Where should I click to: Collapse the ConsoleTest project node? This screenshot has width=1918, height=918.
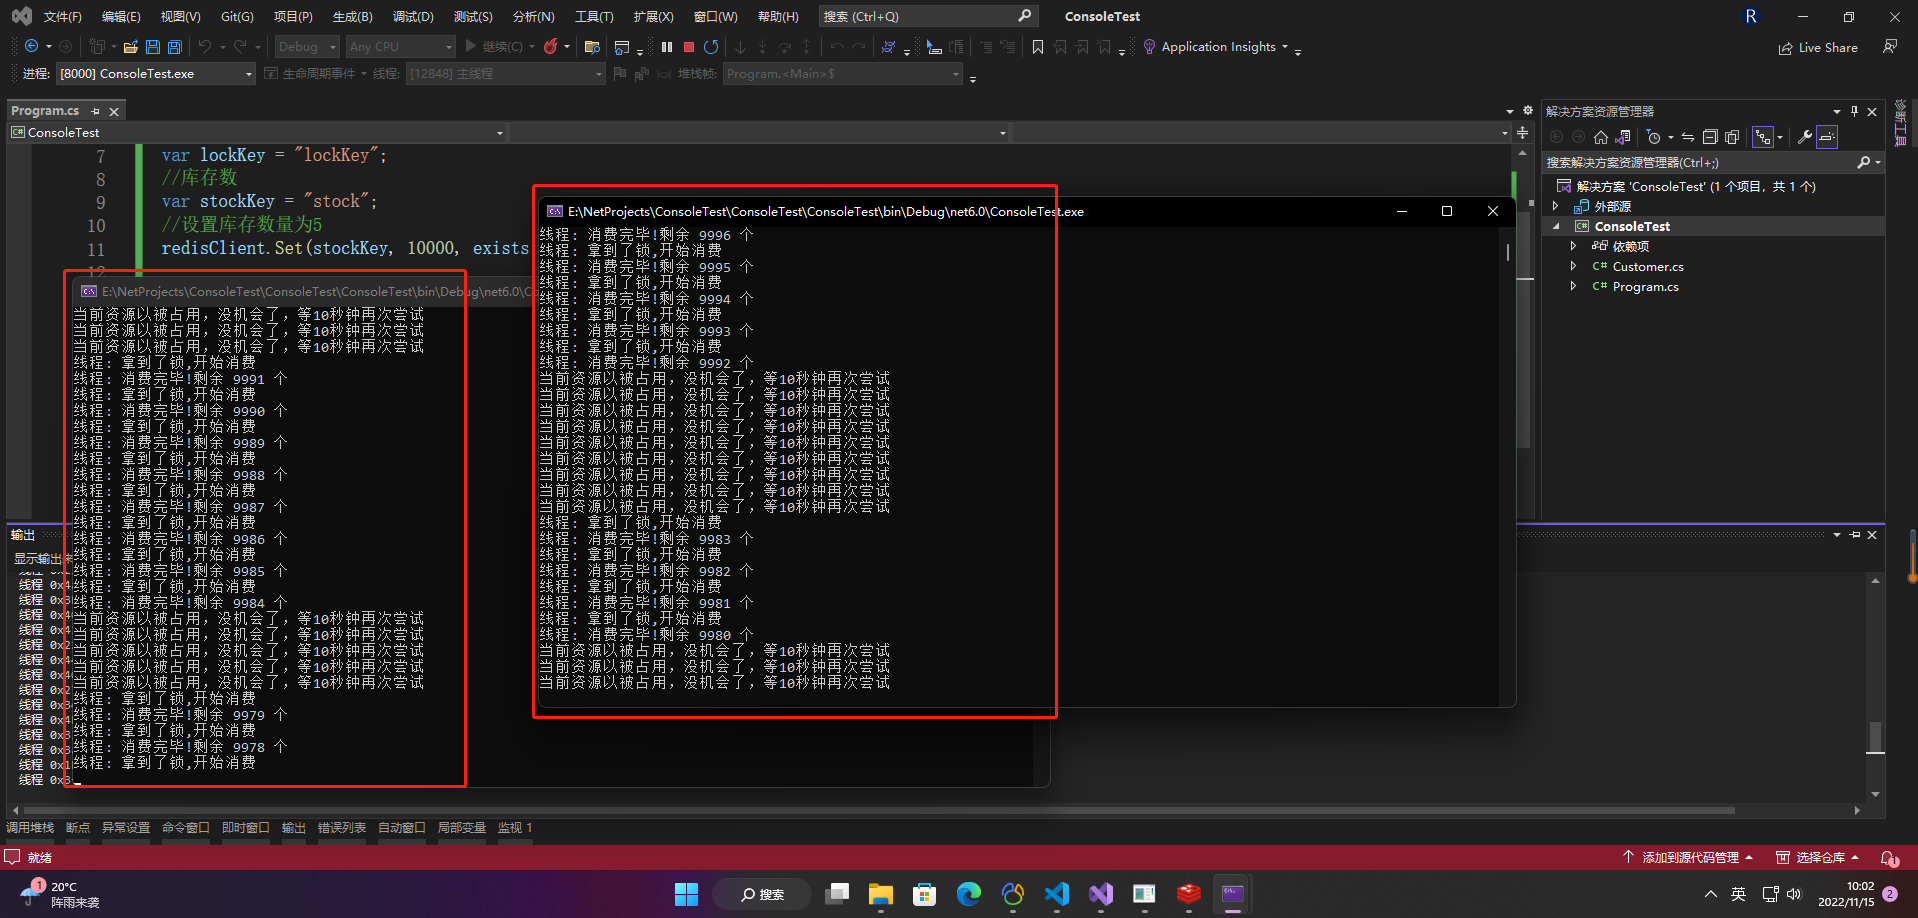(1556, 226)
